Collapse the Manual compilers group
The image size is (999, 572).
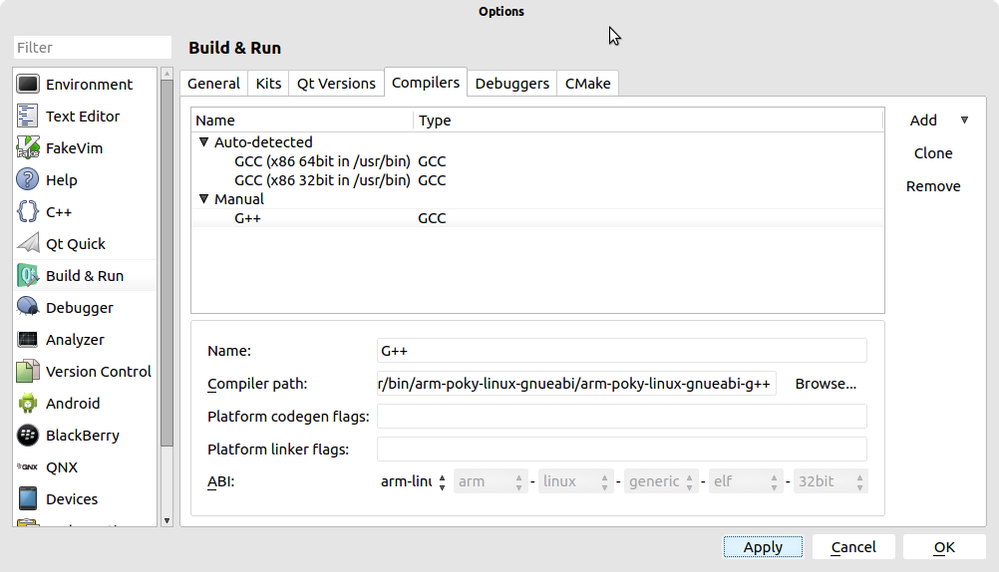(x=204, y=199)
